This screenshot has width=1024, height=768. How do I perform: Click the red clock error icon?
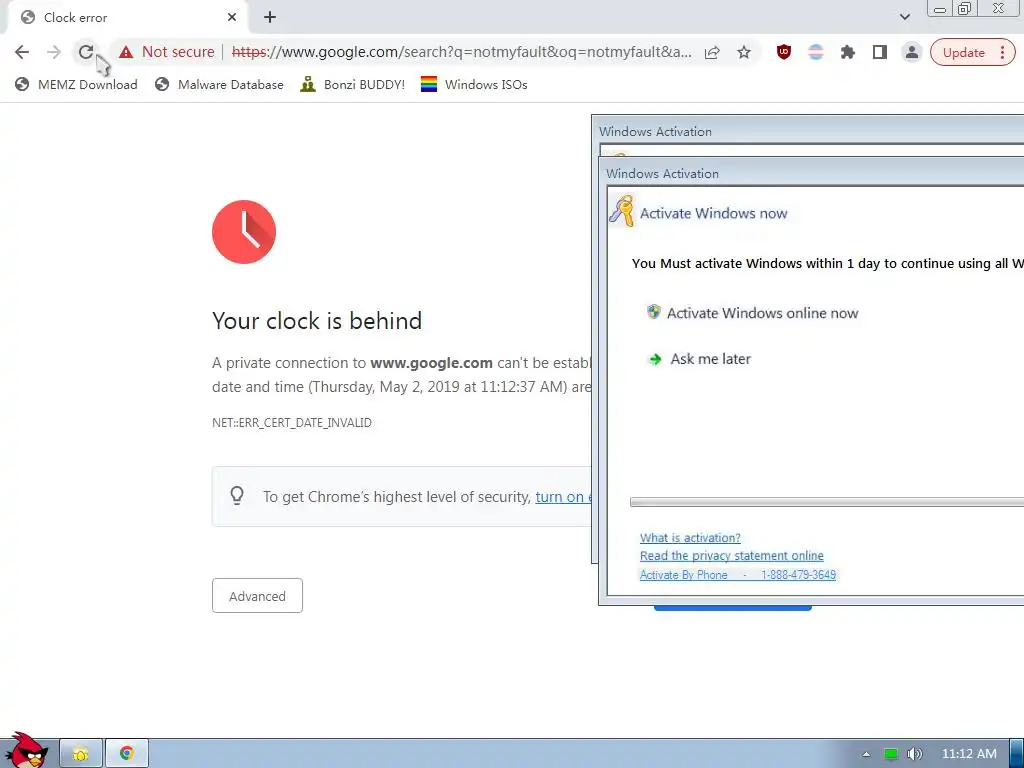244,232
